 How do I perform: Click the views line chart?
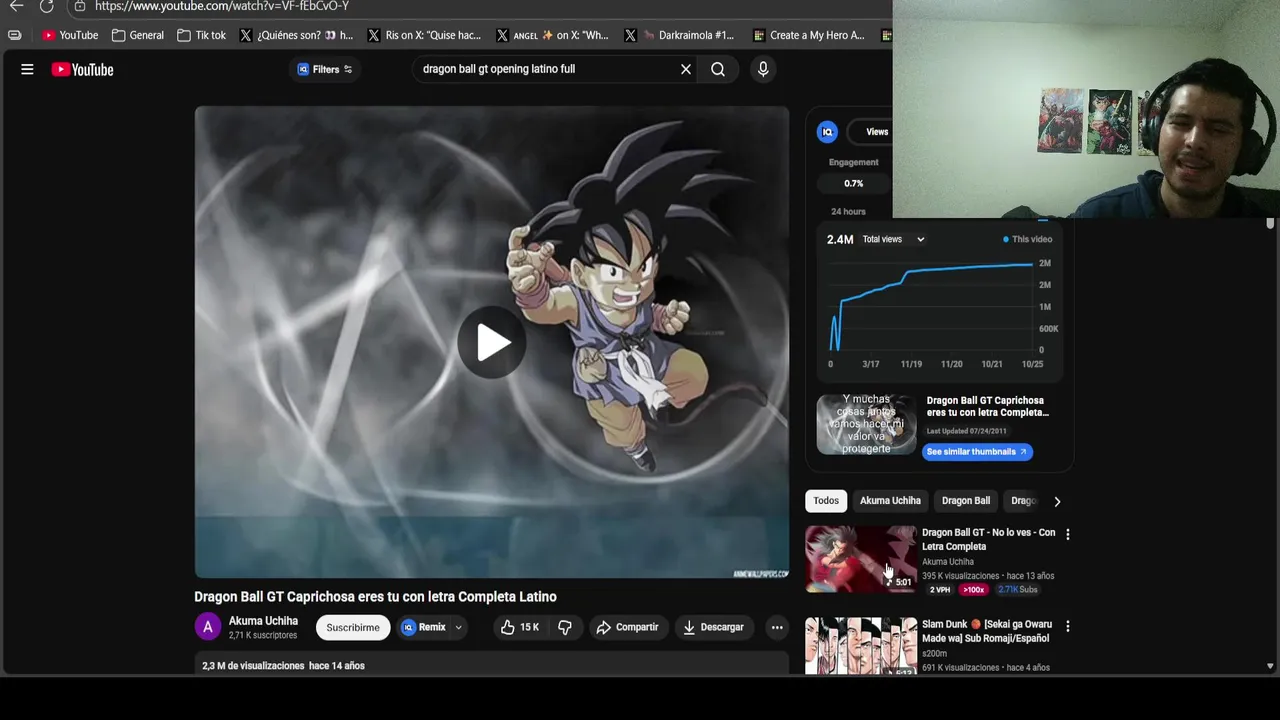932,305
